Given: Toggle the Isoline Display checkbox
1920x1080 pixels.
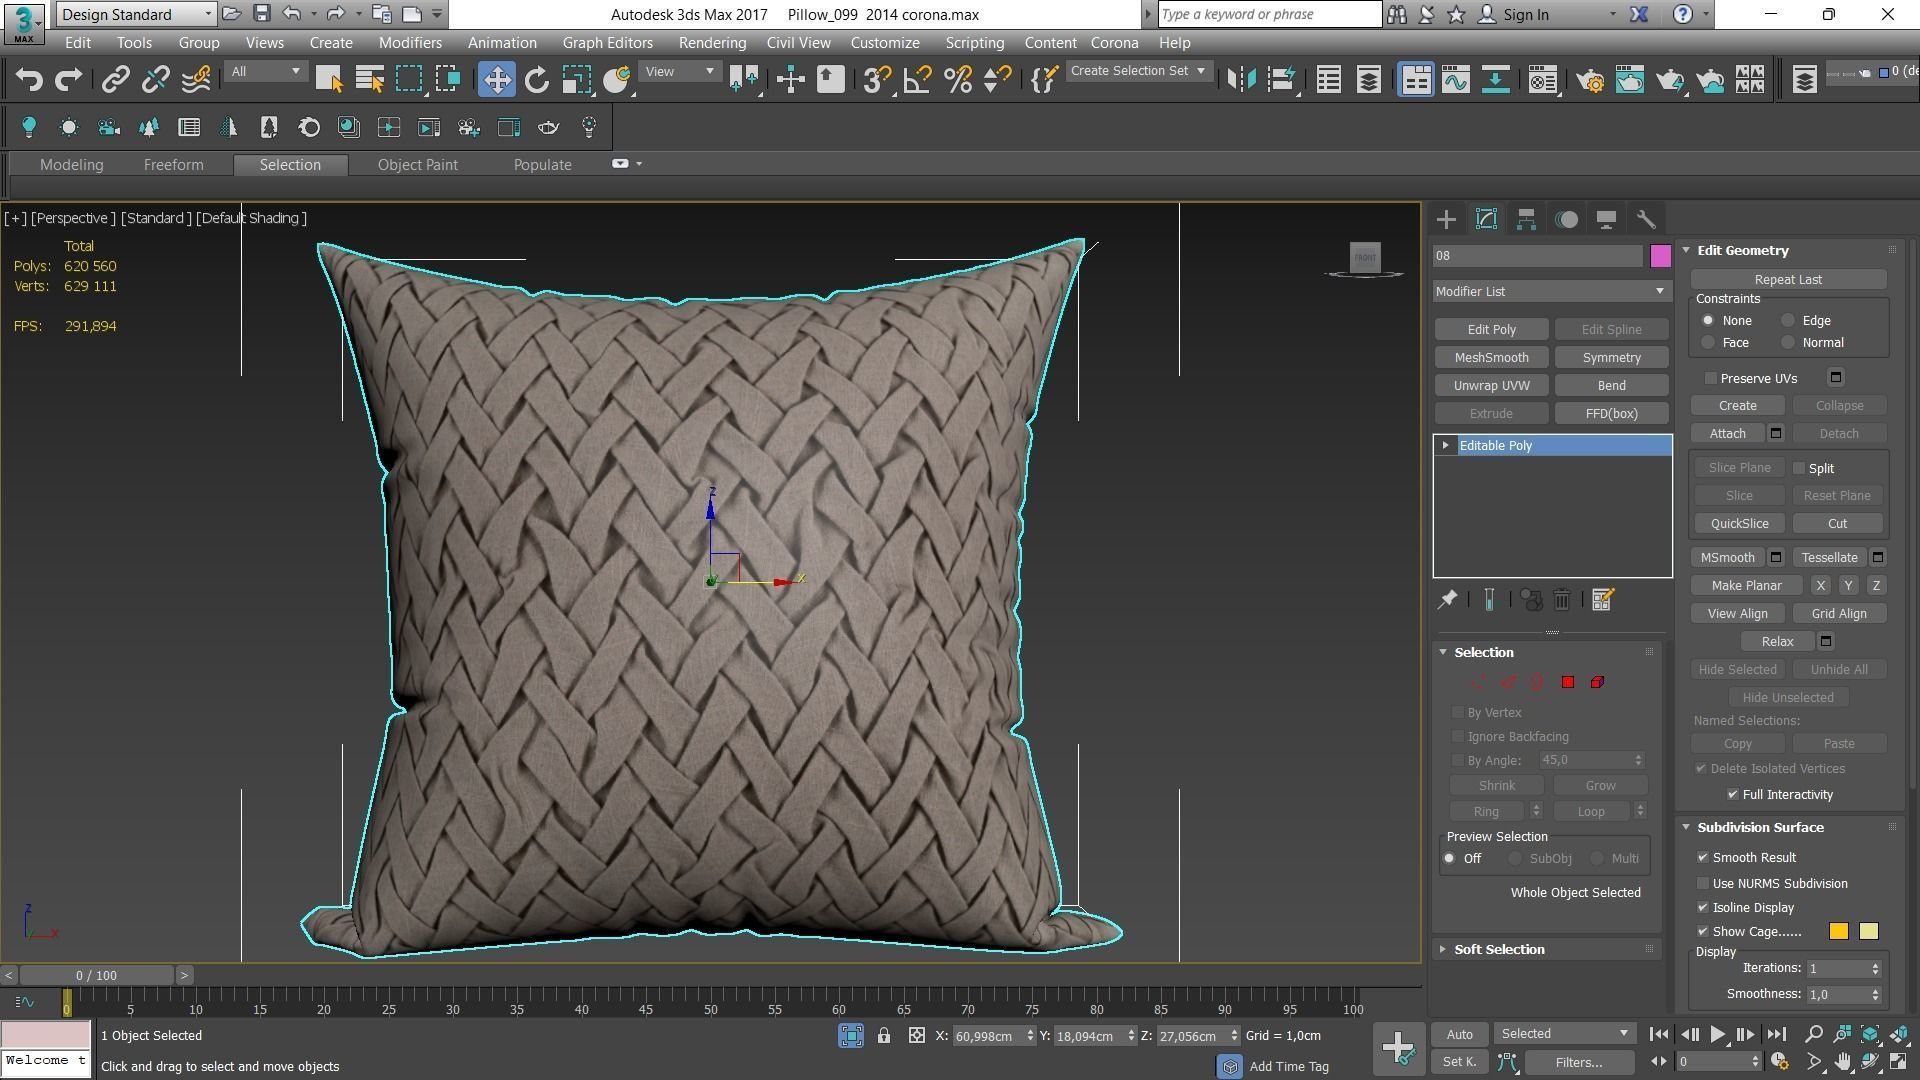Looking at the screenshot, I should 1703,907.
